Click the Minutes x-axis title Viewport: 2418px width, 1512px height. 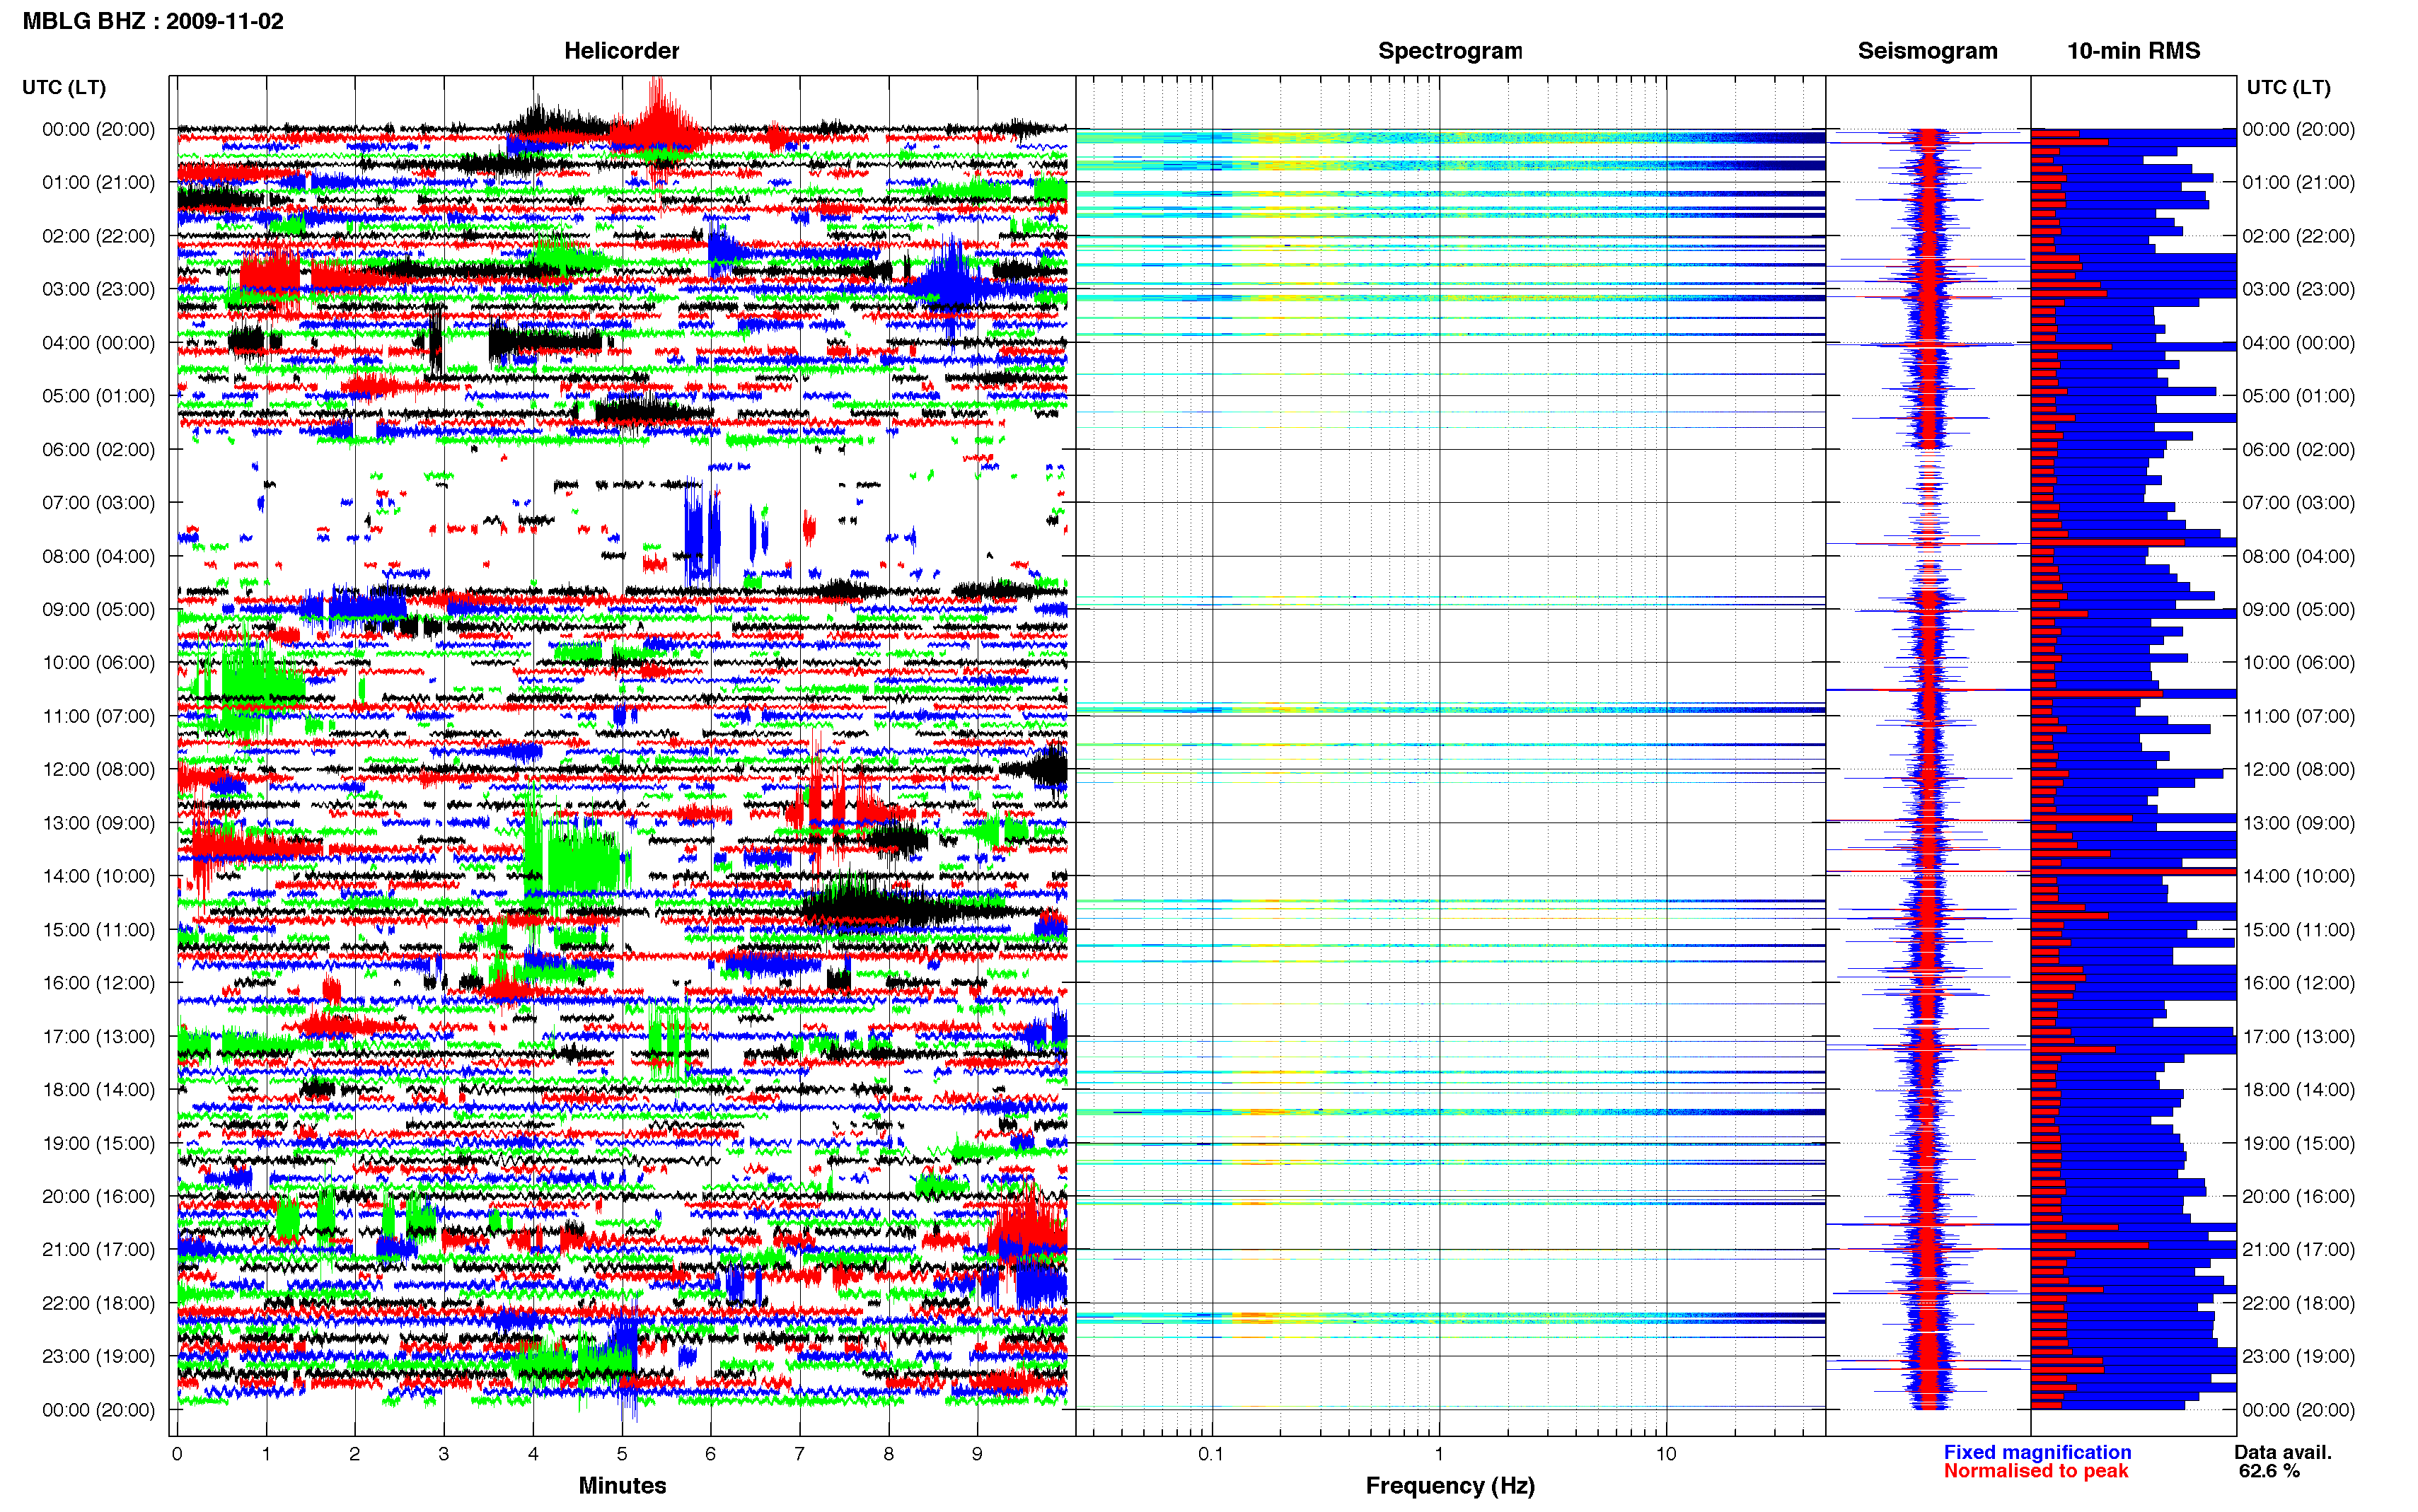[x=622, y=1485]
